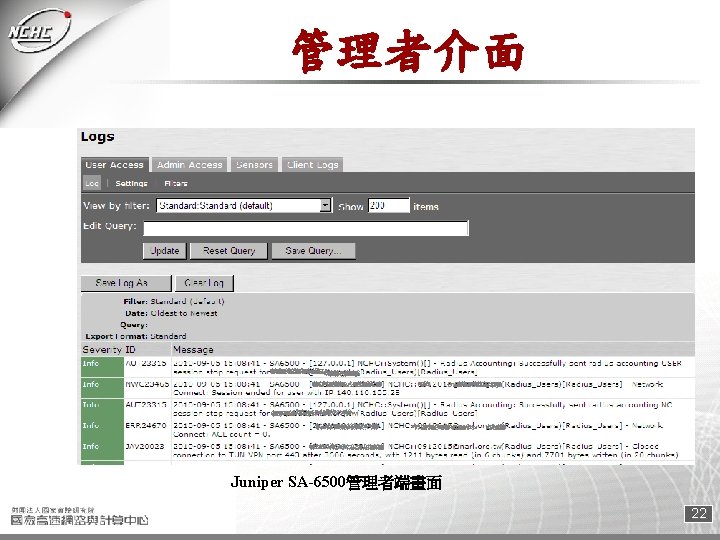Click the Show items count field
Screen dimensions: 720x540
click(388, 205)
